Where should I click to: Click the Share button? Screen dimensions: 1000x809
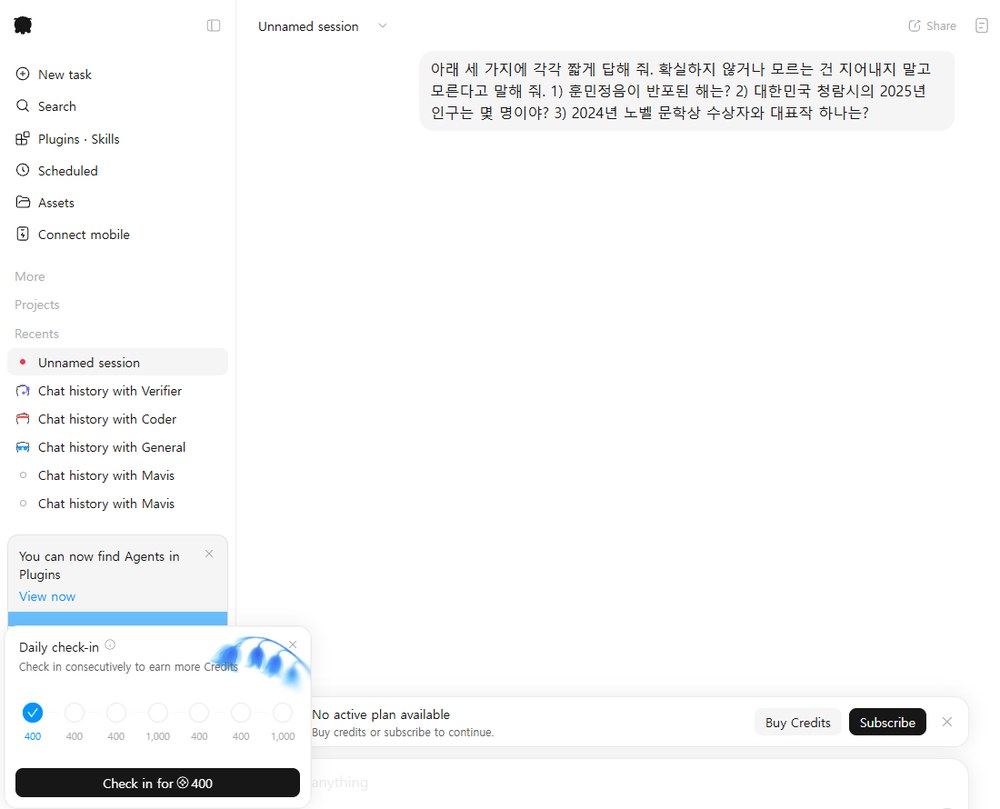pos(932,26)
